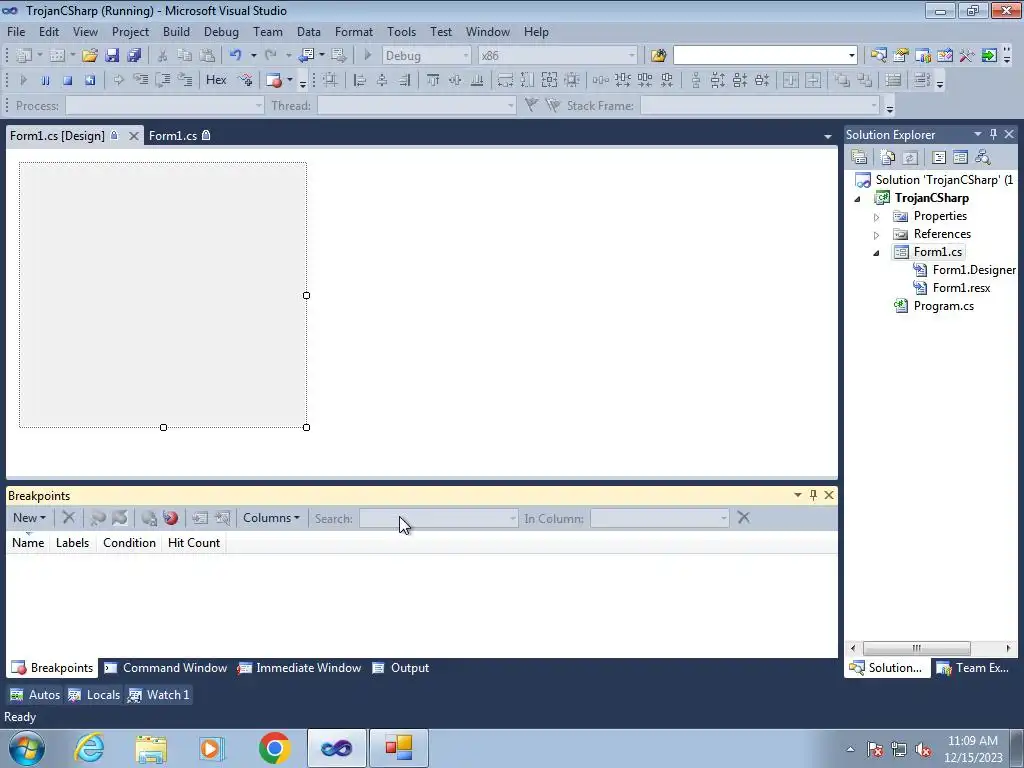Click the Show All Files icon in Solution Explorer

coord(888,157)
